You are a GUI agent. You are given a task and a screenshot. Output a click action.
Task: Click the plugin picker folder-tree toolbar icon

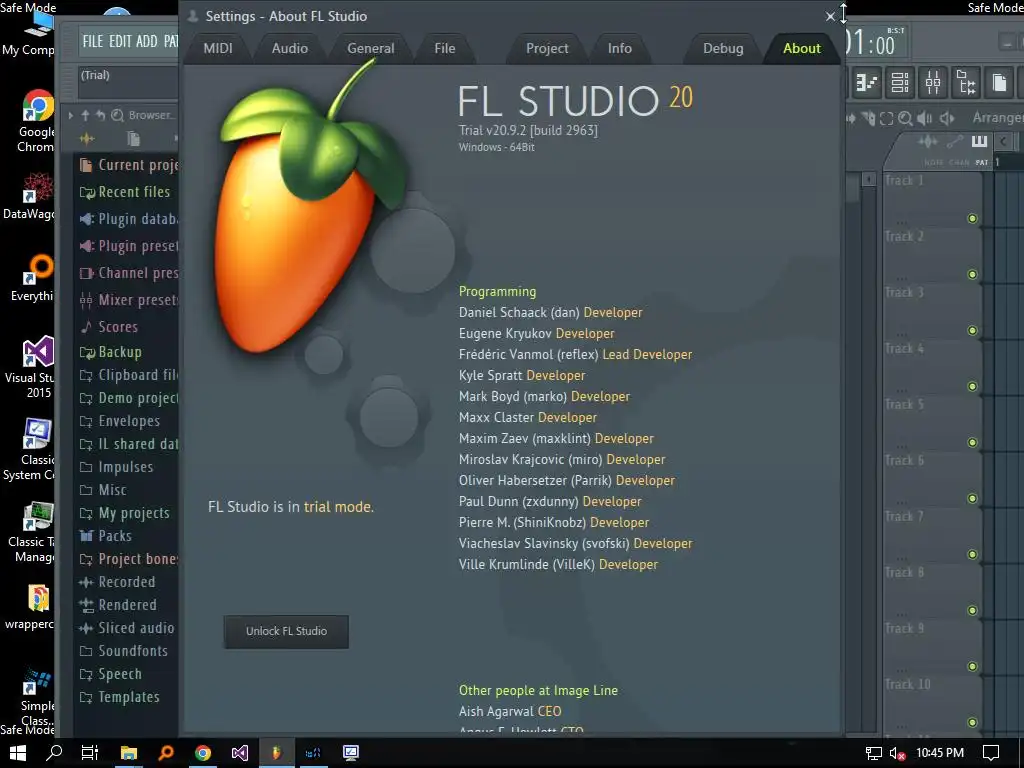(965, 83)
